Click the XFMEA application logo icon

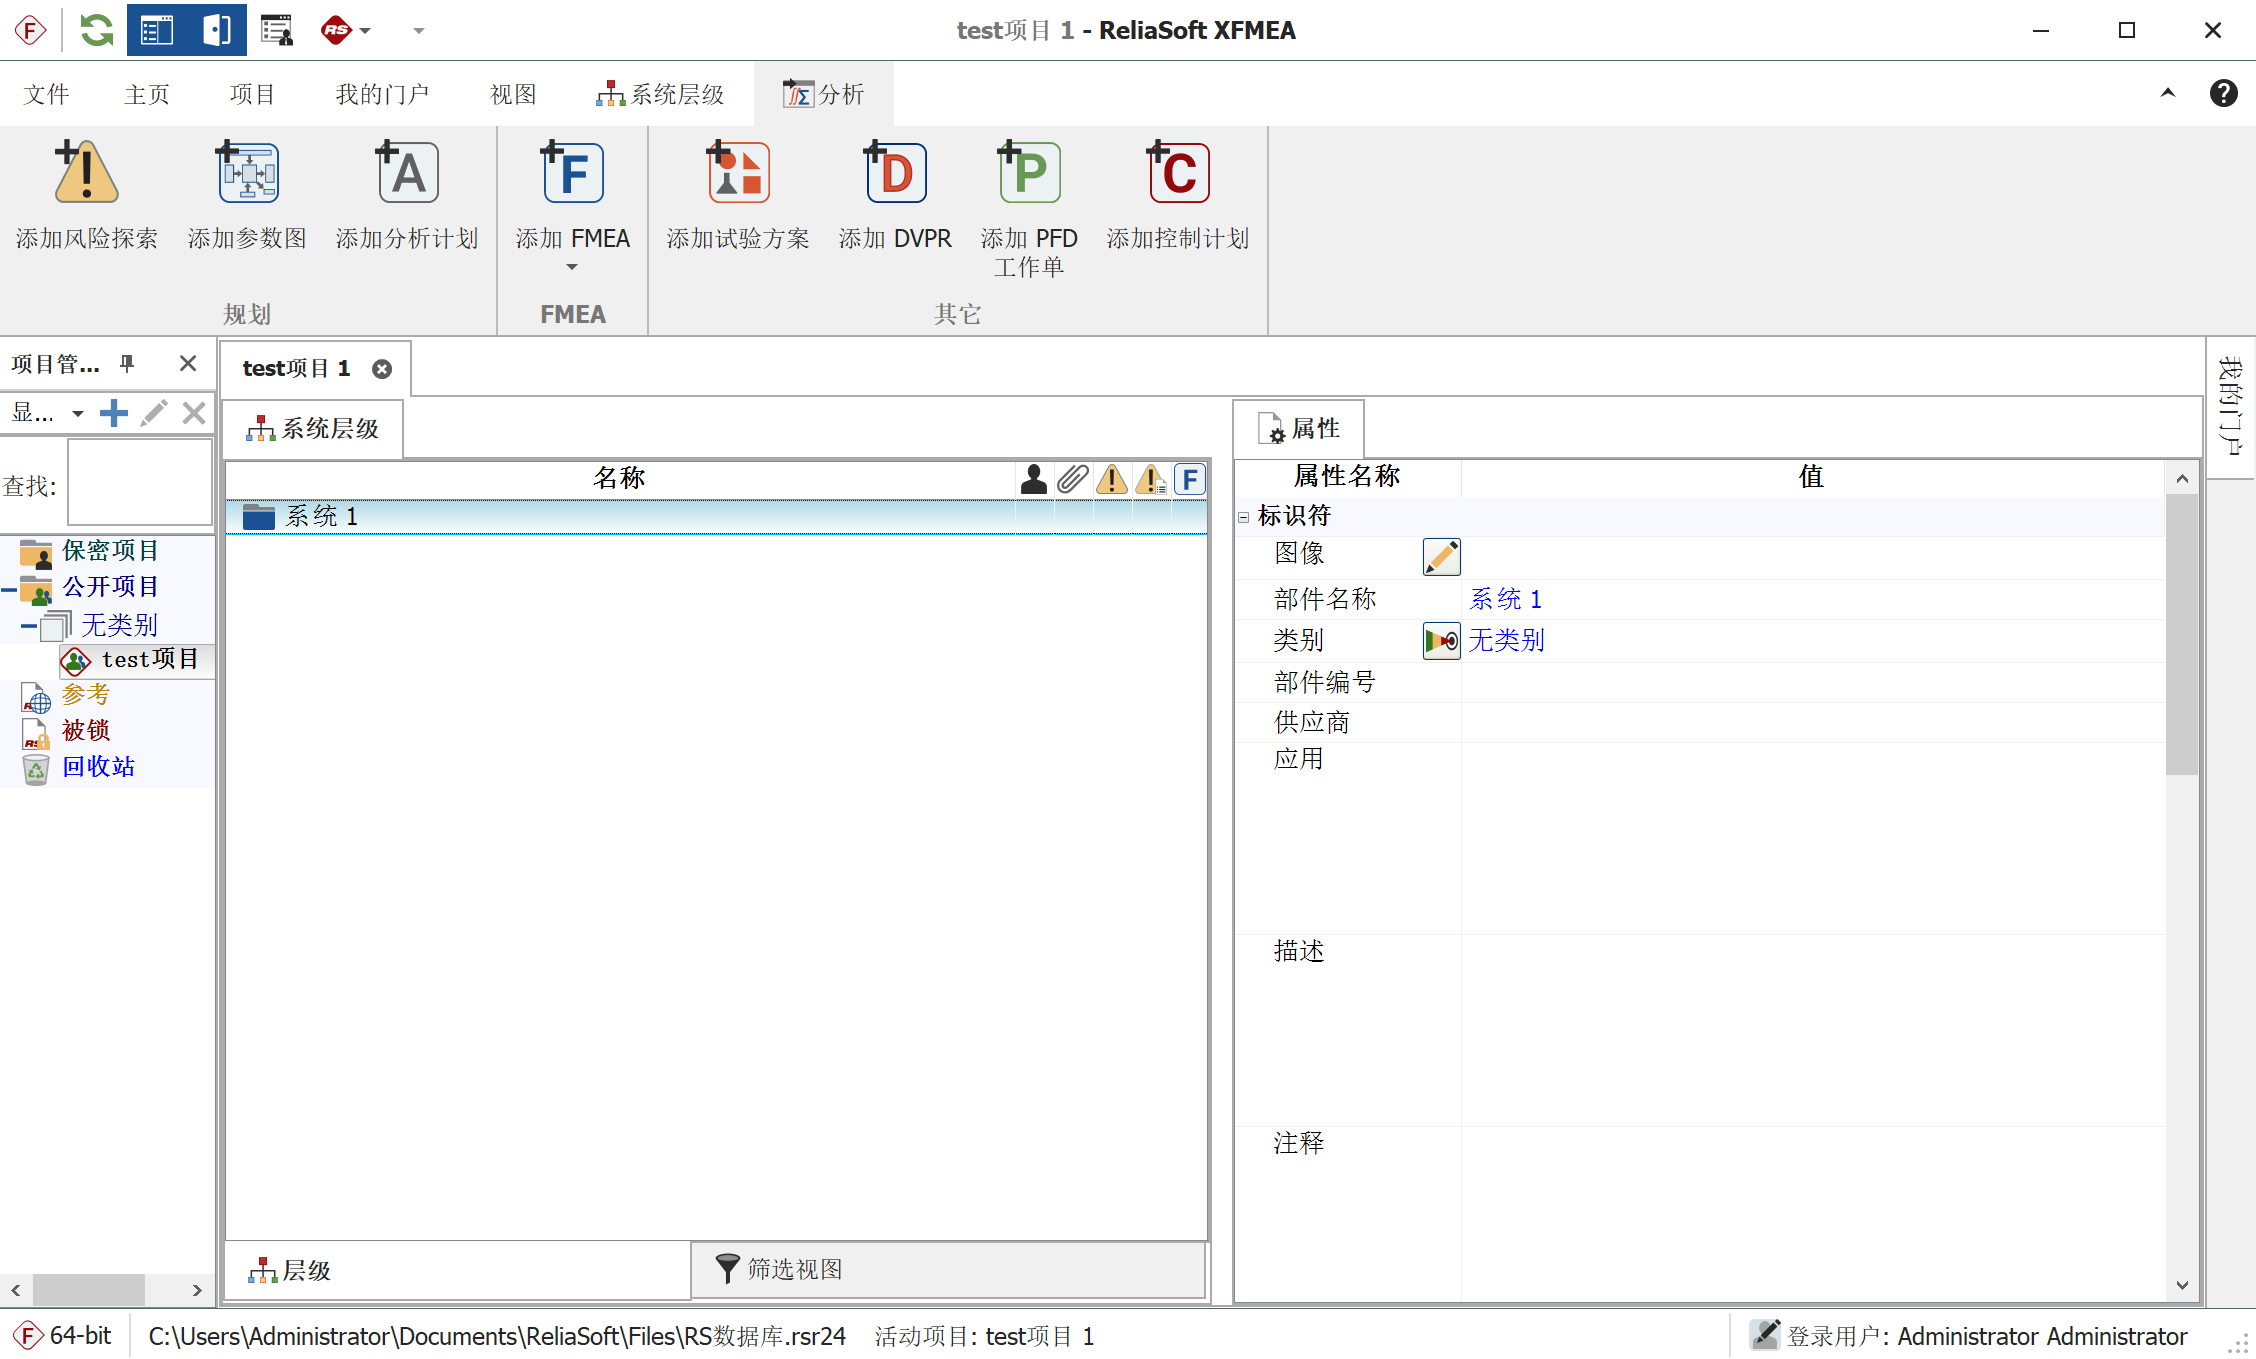30,30
